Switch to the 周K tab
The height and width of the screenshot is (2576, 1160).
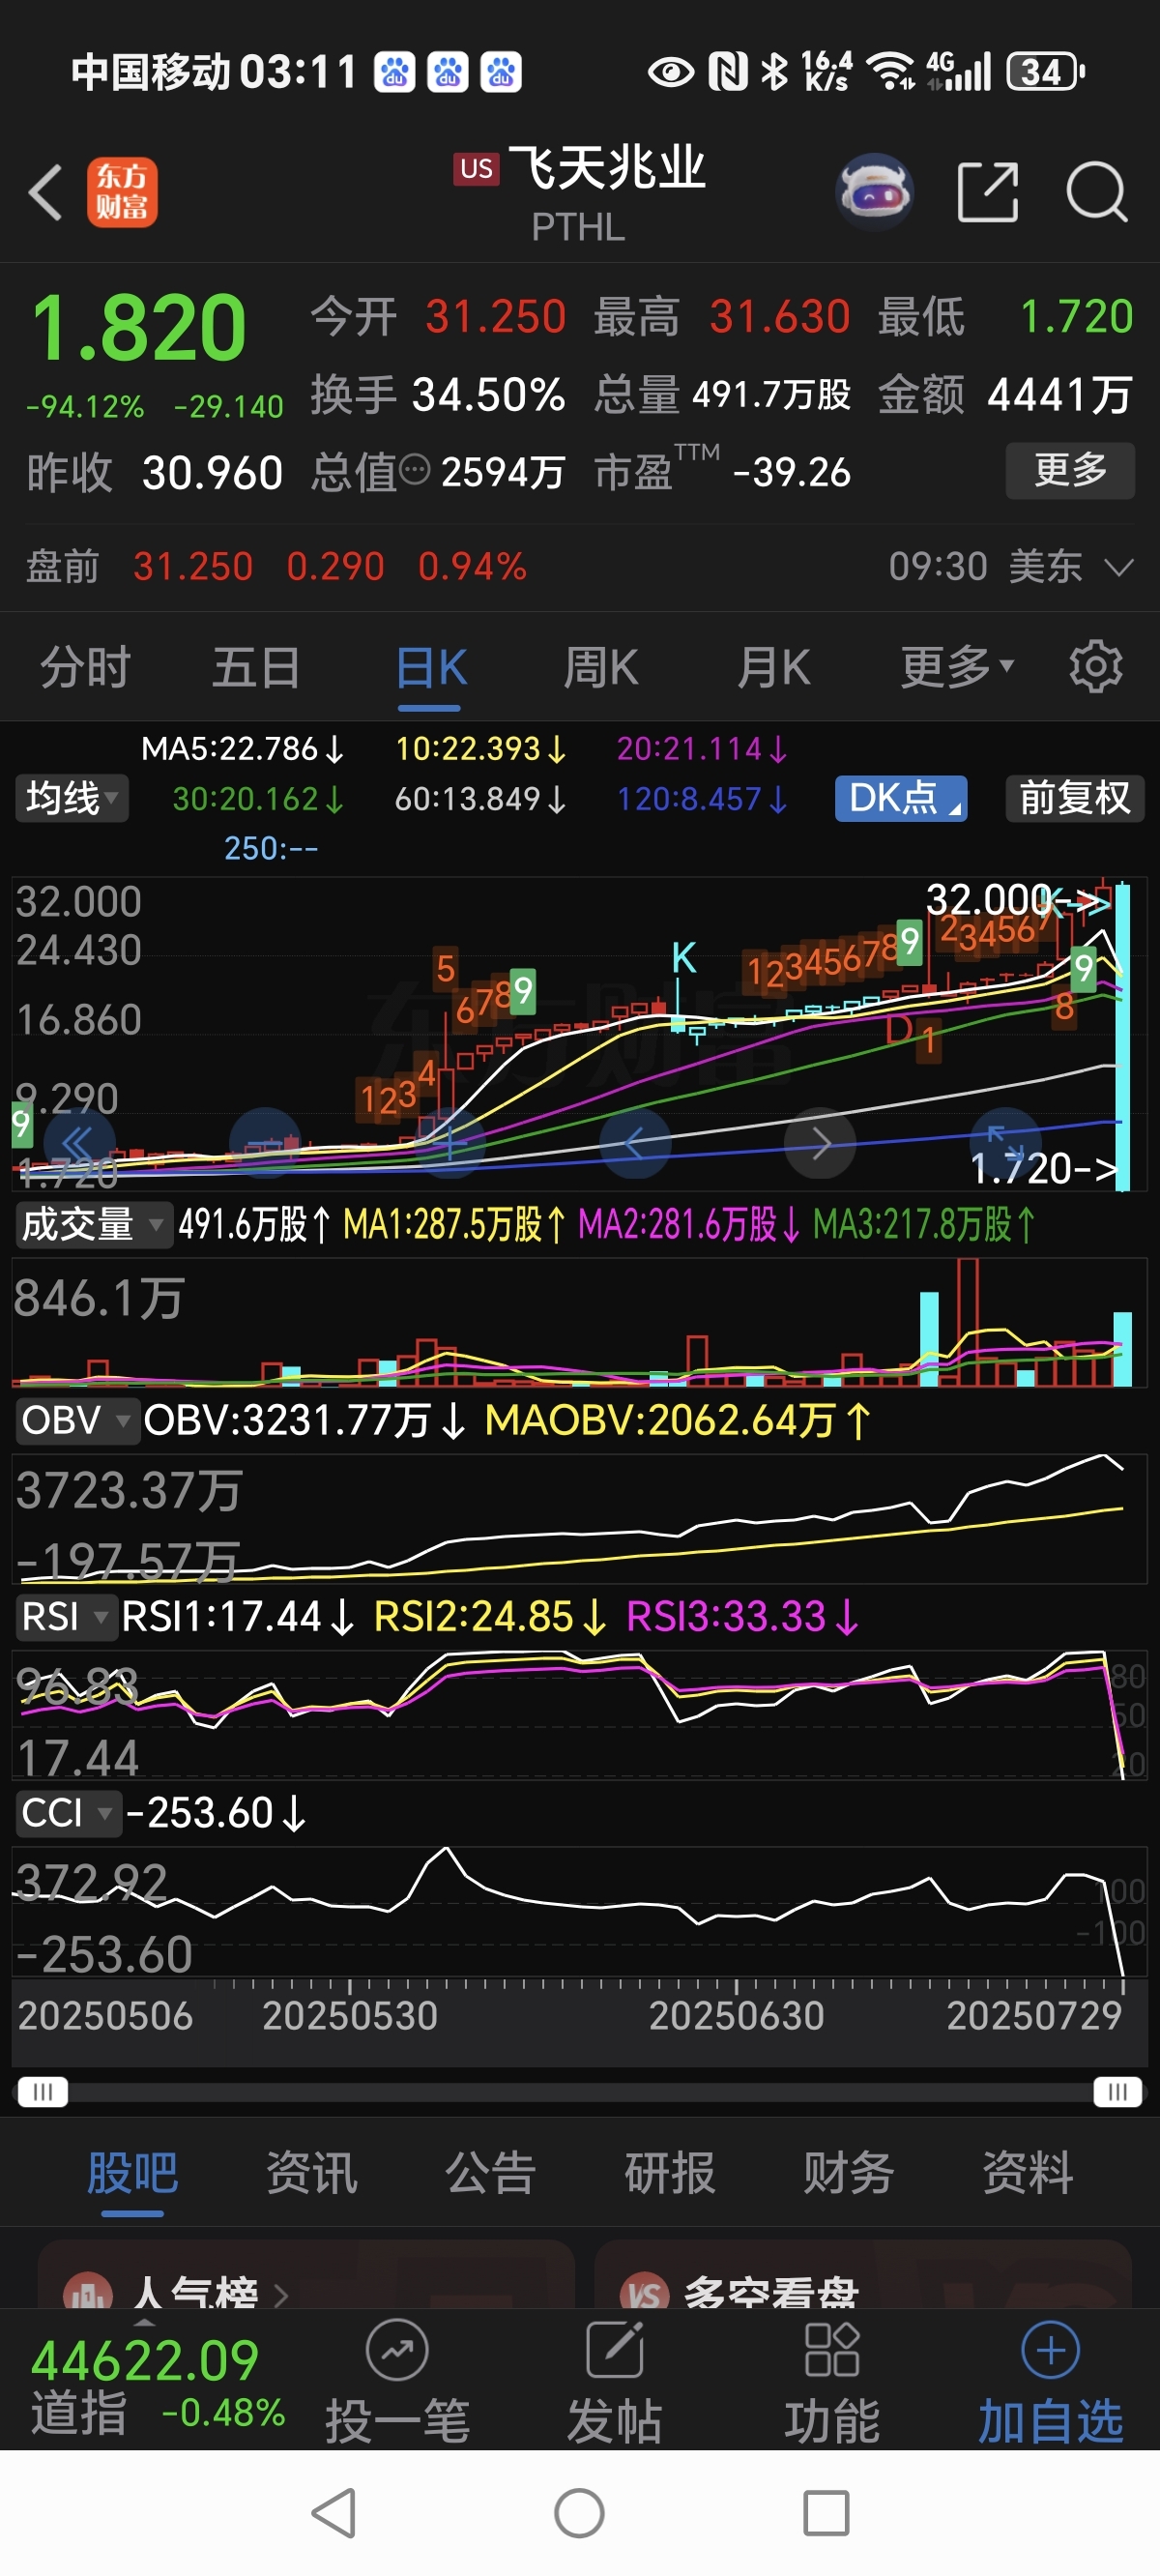(x=601, y=666)
